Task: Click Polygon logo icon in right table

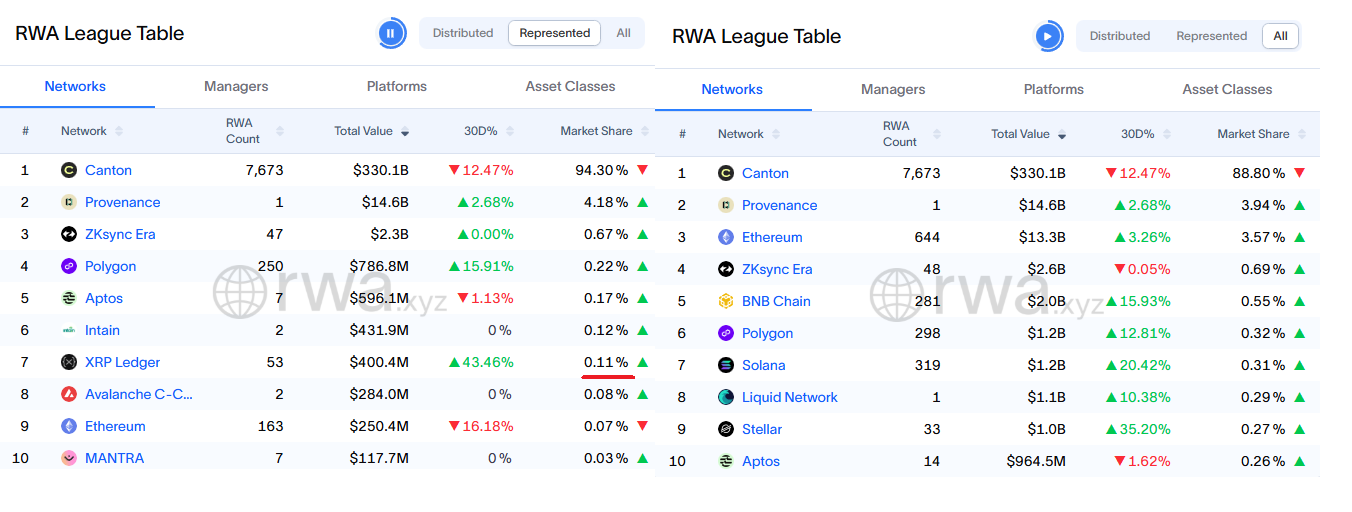Action: (x=726, y=333)
